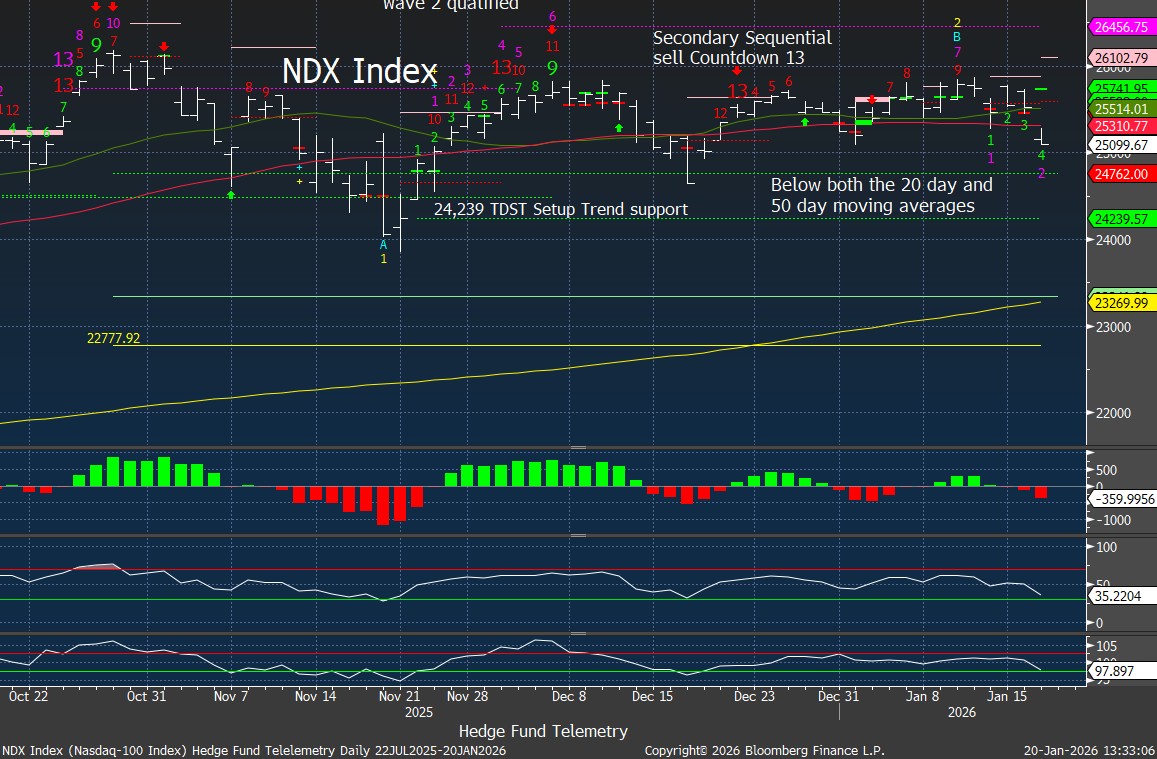
Task: Click the red 24762.00 price axis label
Action: pyautogui.click(x=1120, y=173)
